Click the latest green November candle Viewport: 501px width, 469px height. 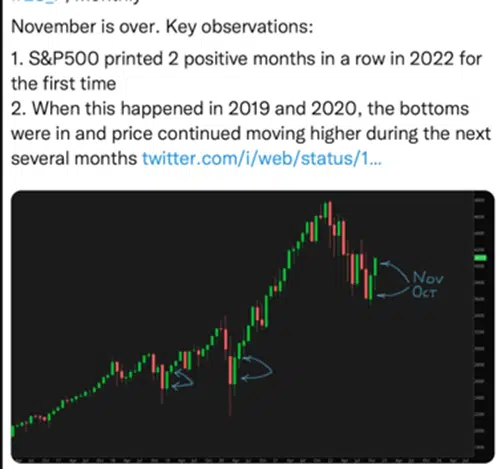[375, 267]
